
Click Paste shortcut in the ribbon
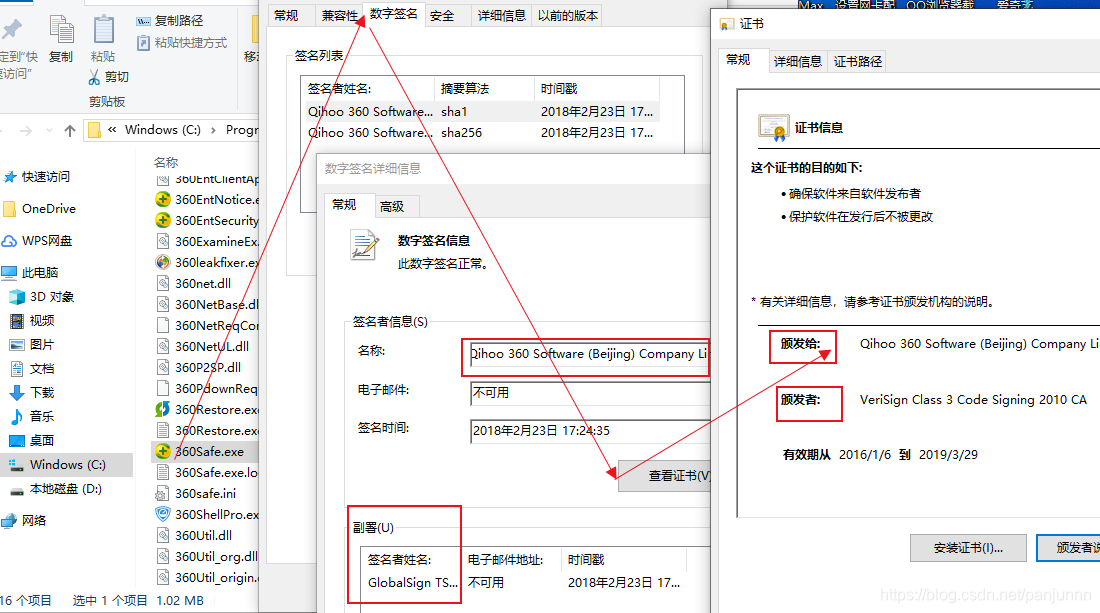coord(182,43)
